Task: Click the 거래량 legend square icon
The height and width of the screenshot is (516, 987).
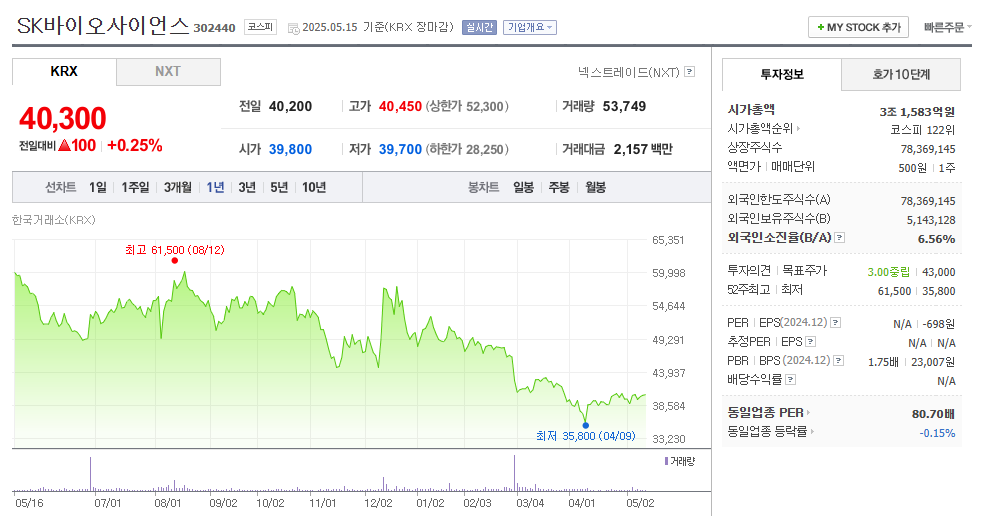Action: click(x=666, y=461)
